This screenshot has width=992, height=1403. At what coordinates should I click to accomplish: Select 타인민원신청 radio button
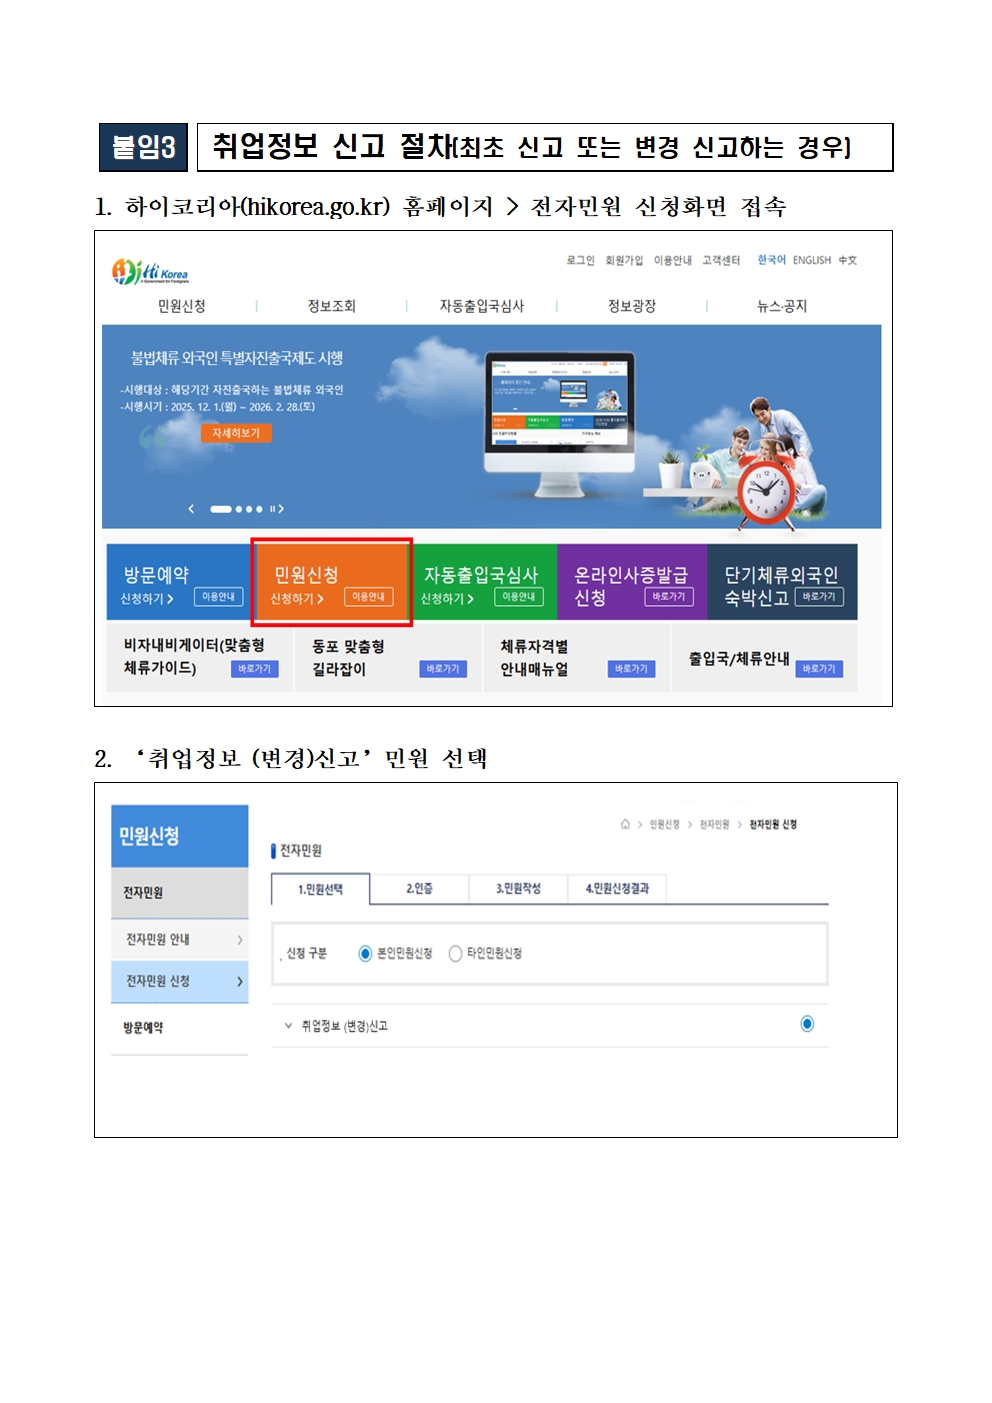tap(455, 953)
